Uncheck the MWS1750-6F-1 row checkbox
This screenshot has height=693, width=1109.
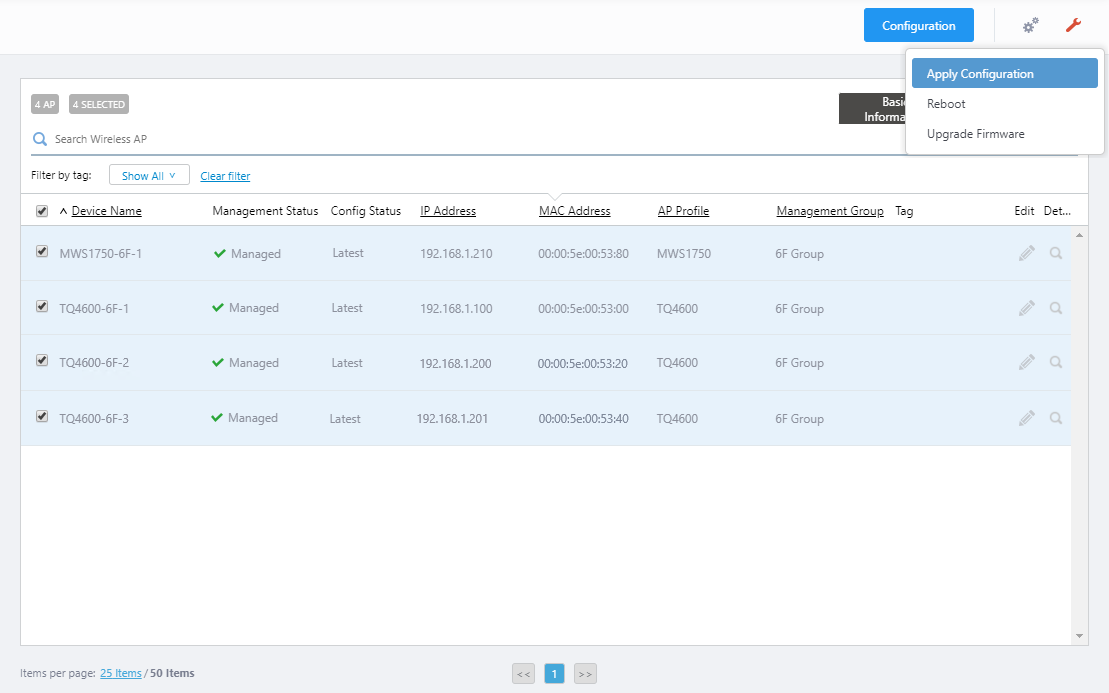42,252
